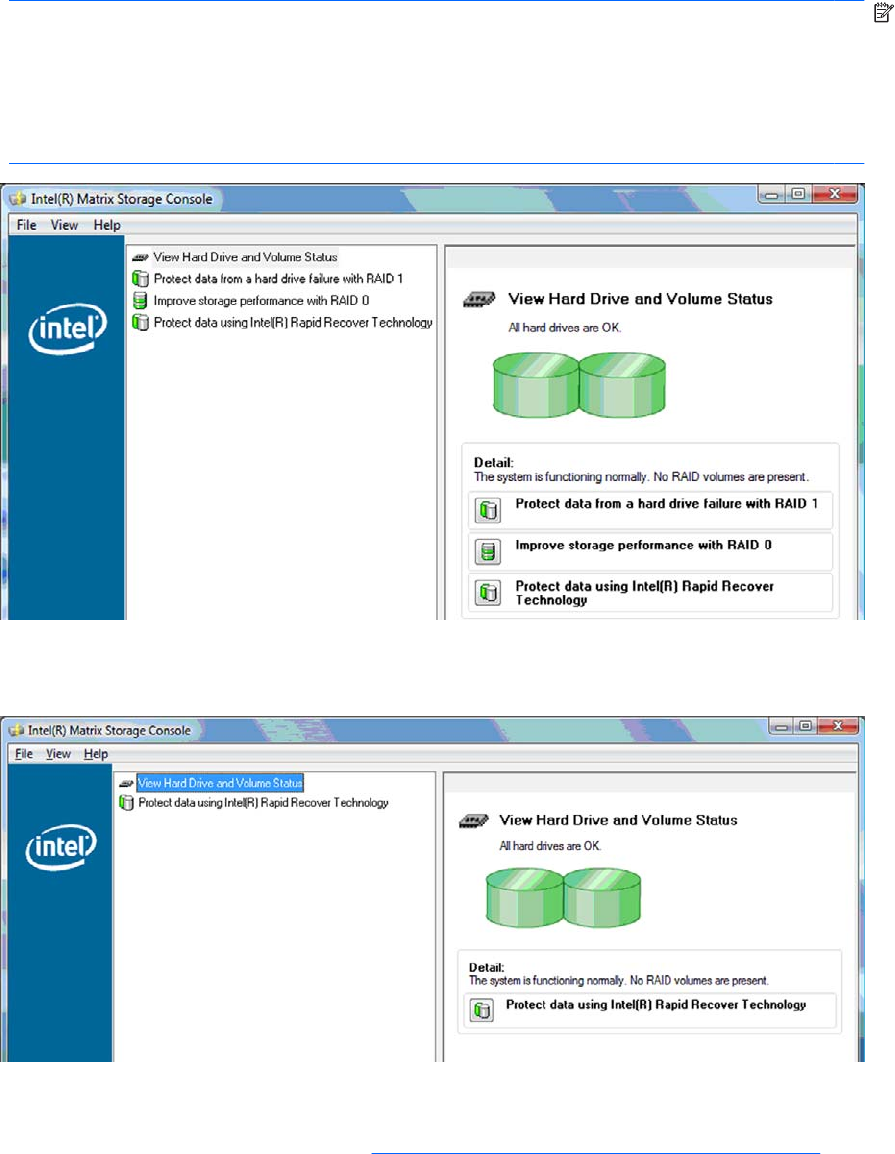Click upper window title bar app icon
The image size is (895, 1154).
tap(18, 199)
